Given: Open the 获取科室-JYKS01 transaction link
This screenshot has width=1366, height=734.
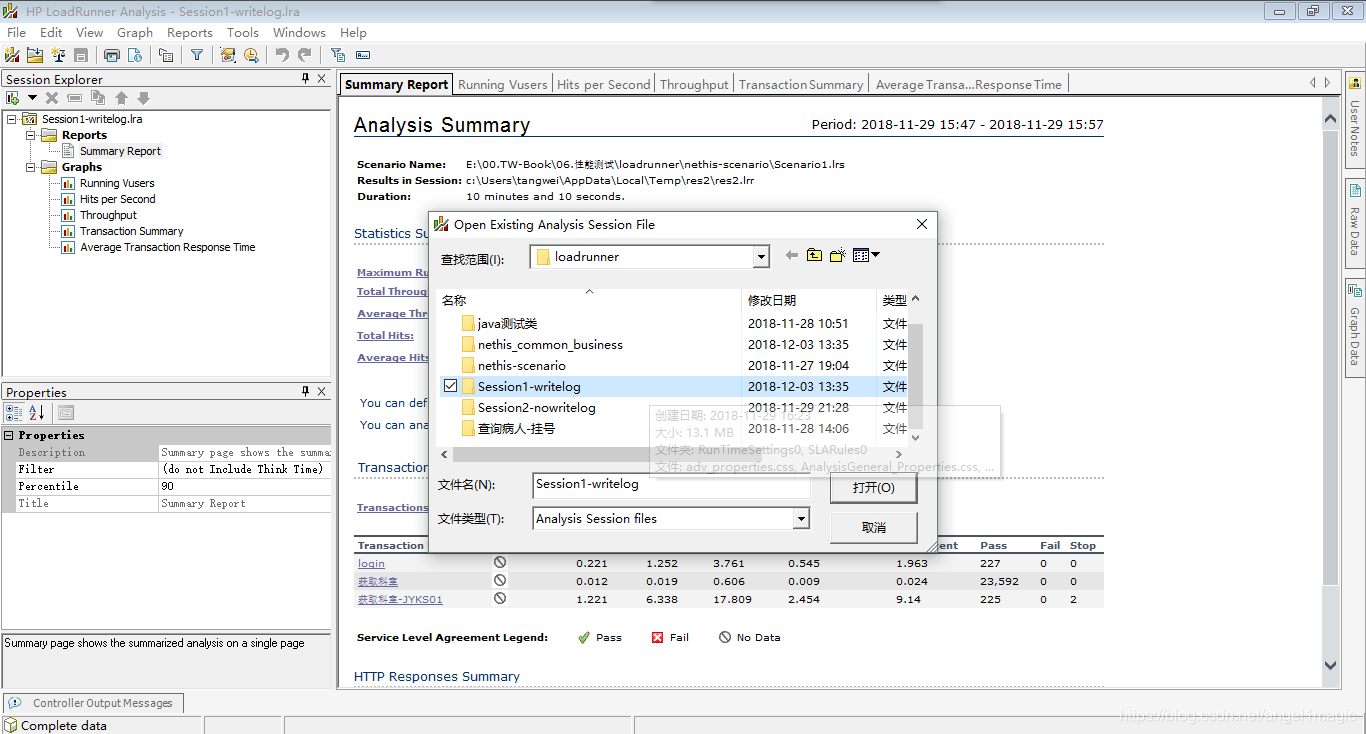Looking at the screenshot, I should click(400, 599).
